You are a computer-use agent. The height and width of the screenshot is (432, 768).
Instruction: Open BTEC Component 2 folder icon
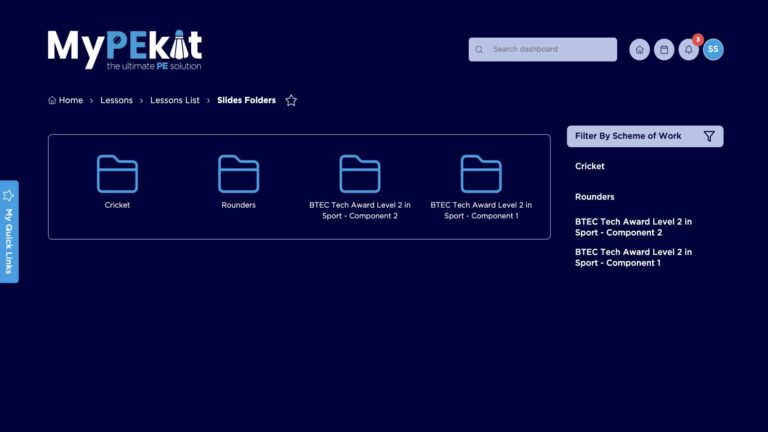360,174
